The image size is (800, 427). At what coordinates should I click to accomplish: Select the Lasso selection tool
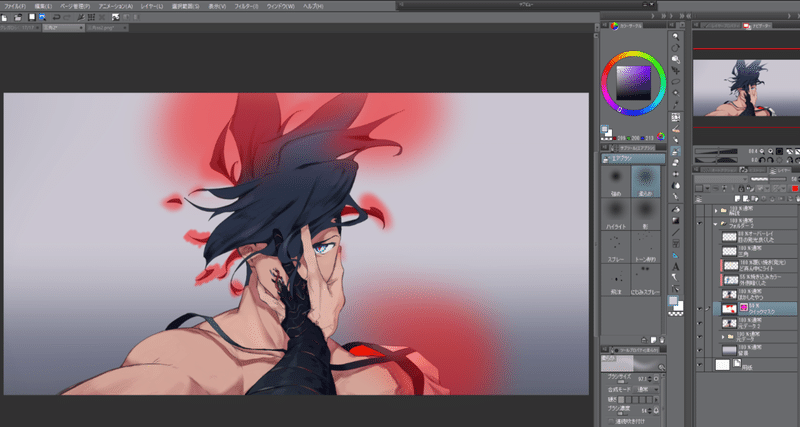point(676,82)
